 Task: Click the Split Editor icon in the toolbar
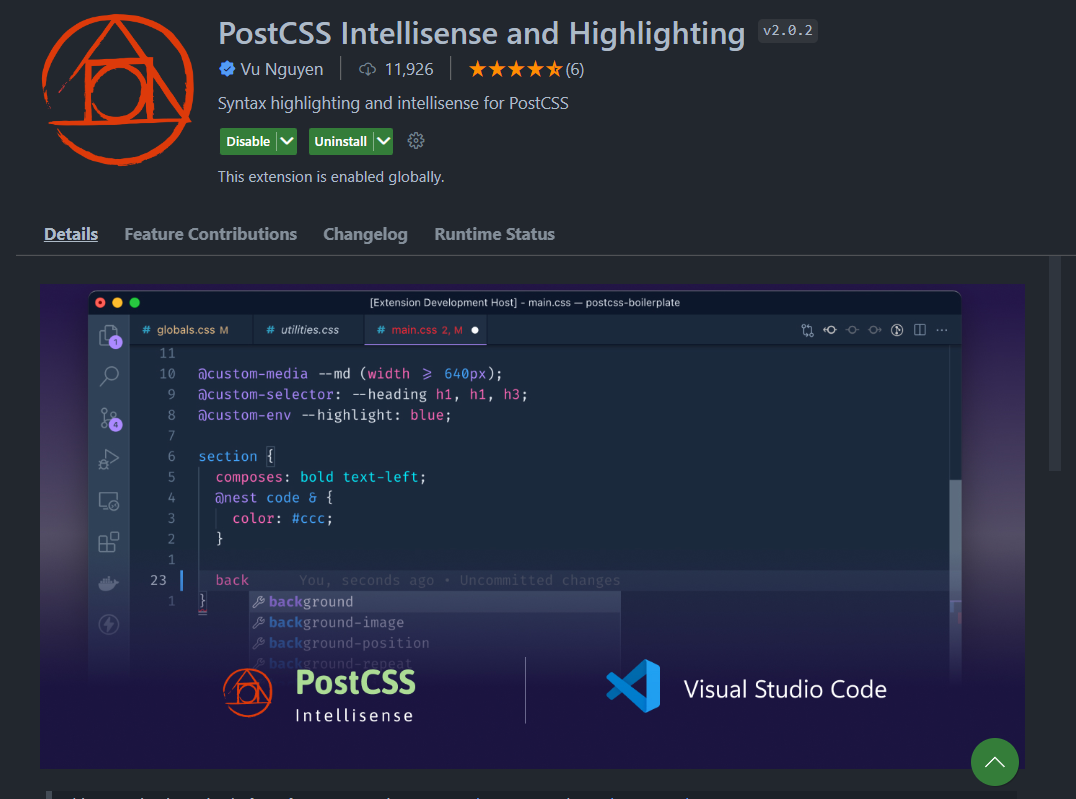(x=919, y=330)
